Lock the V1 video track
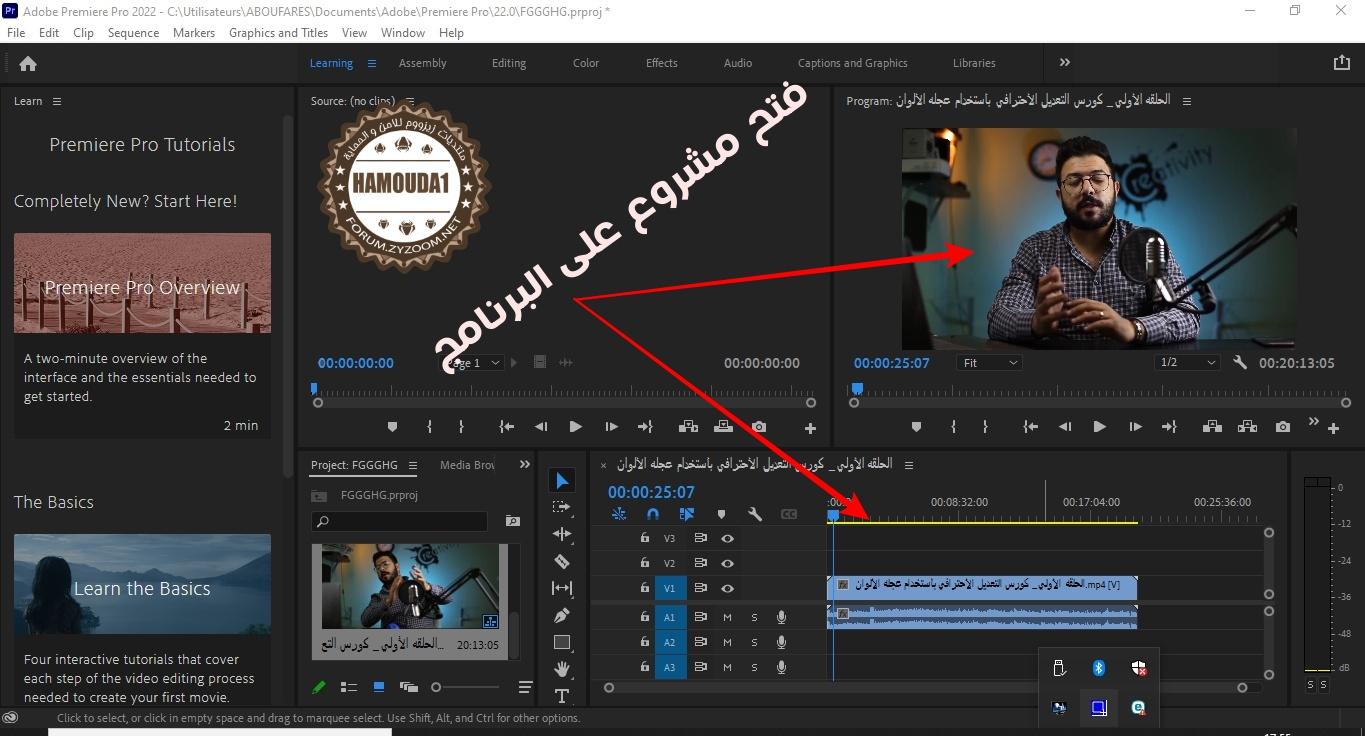 (644, 588)
